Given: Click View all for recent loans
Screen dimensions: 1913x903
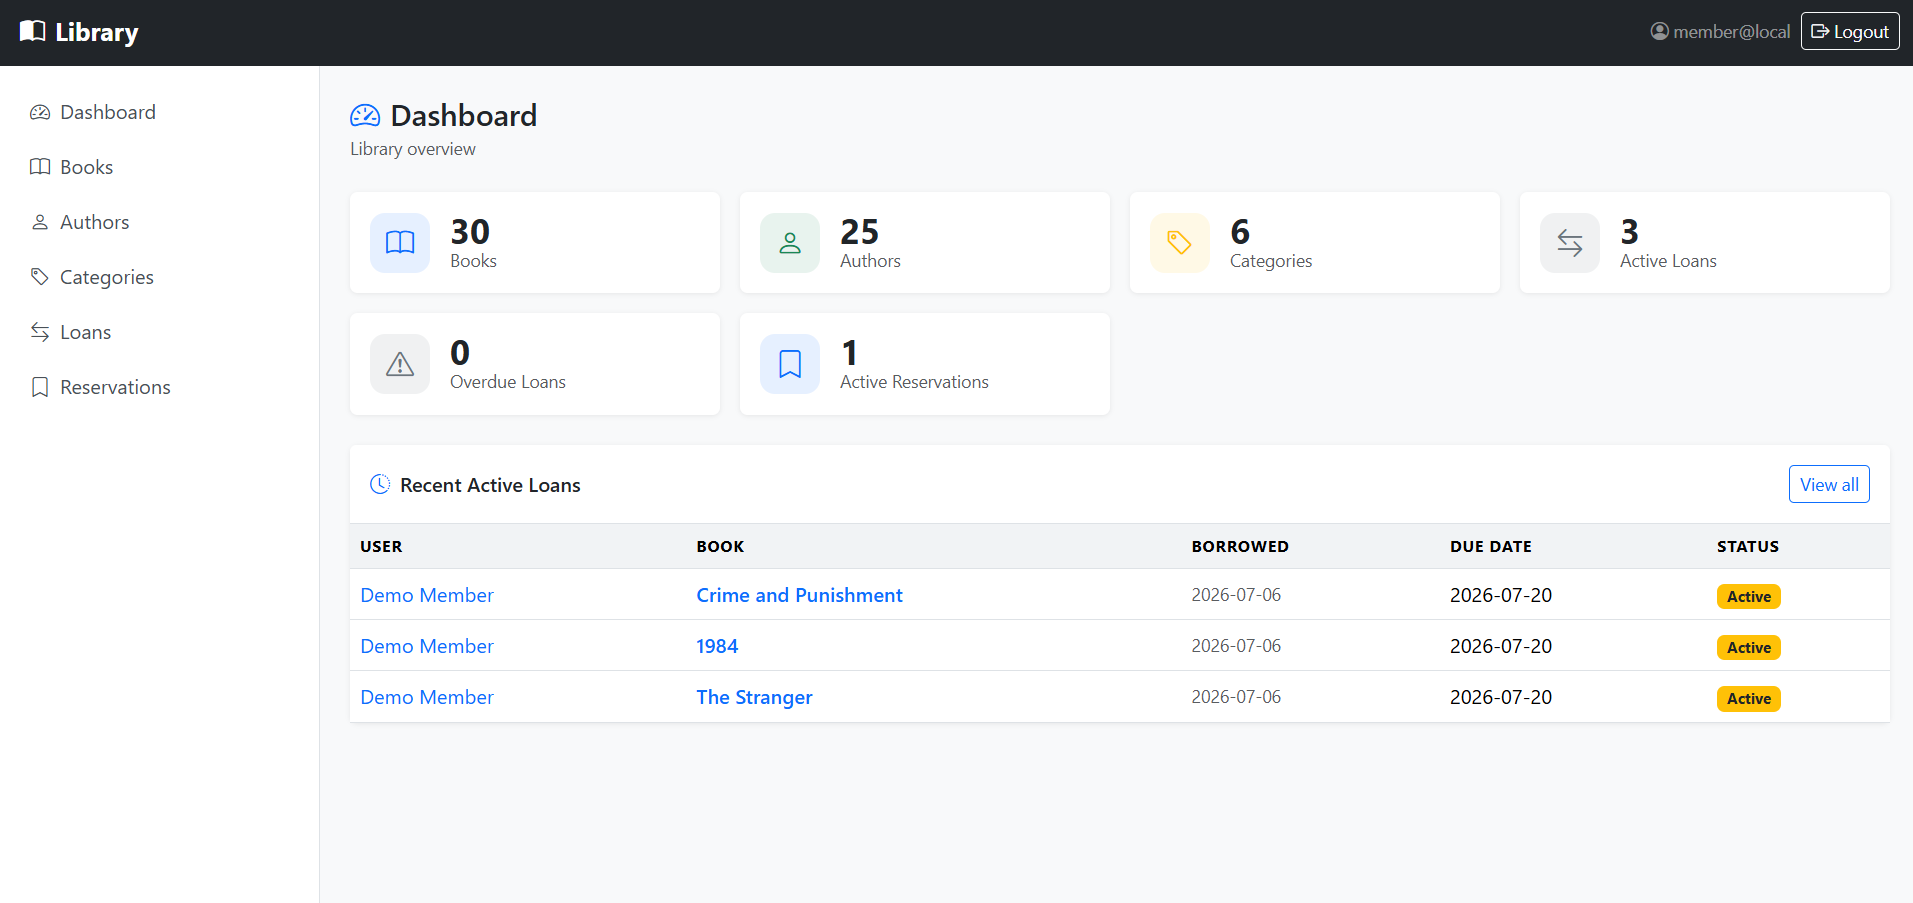Looking at the screenshot, I should tap(1829, 484).
